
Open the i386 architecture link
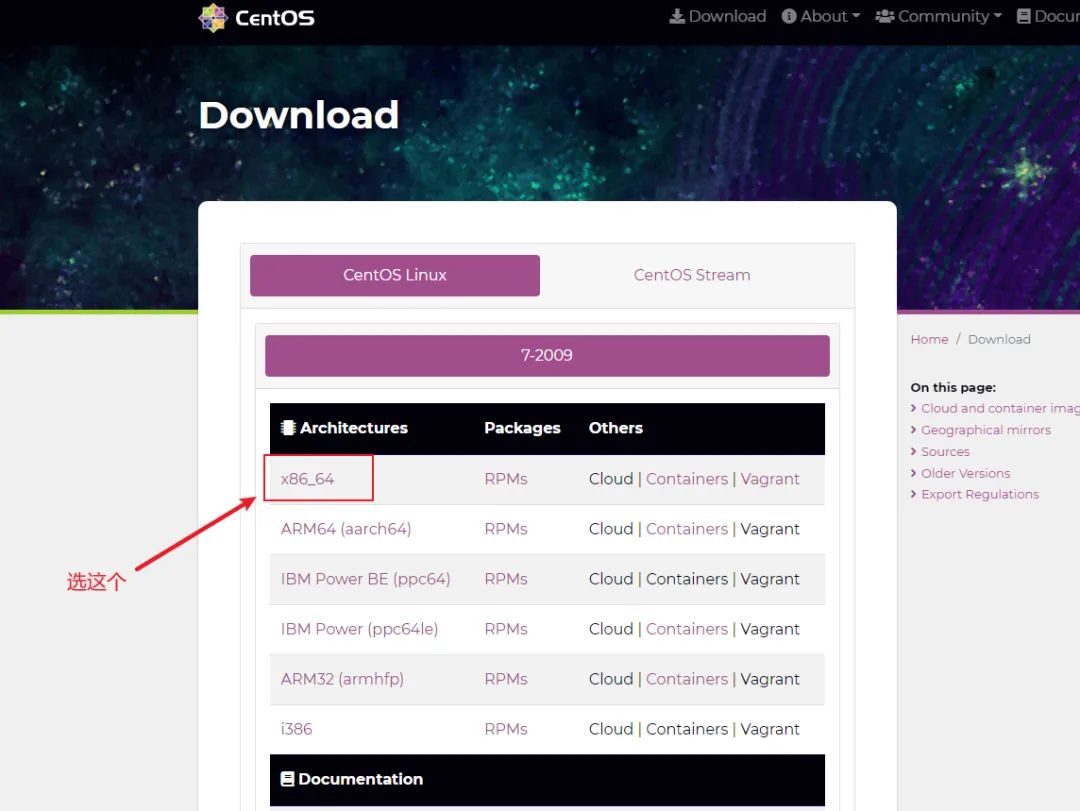296,729
